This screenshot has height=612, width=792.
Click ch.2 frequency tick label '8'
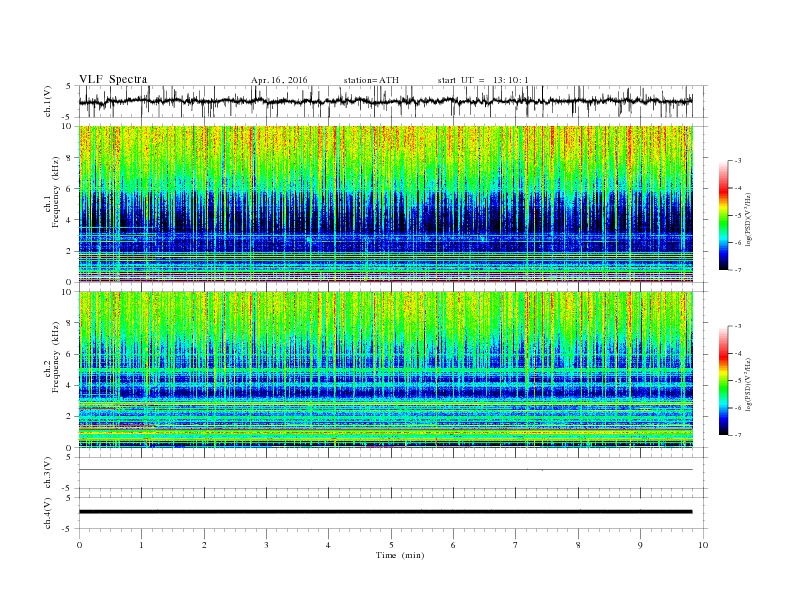point(70,323)
